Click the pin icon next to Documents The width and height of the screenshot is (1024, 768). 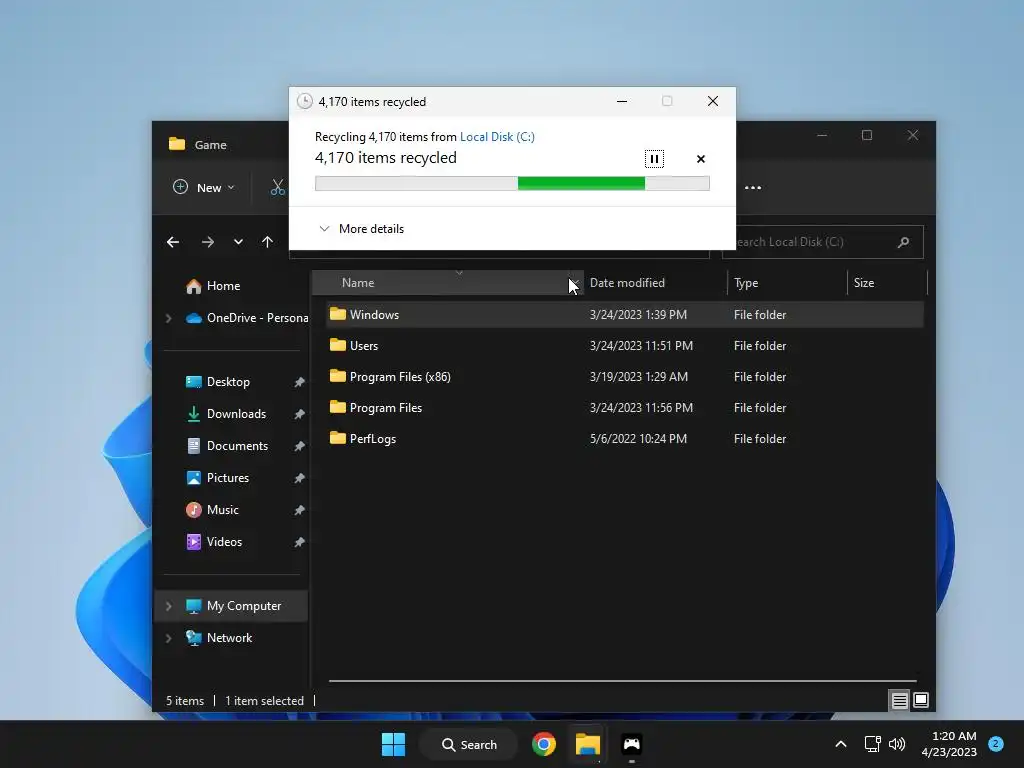pos(299,446)
